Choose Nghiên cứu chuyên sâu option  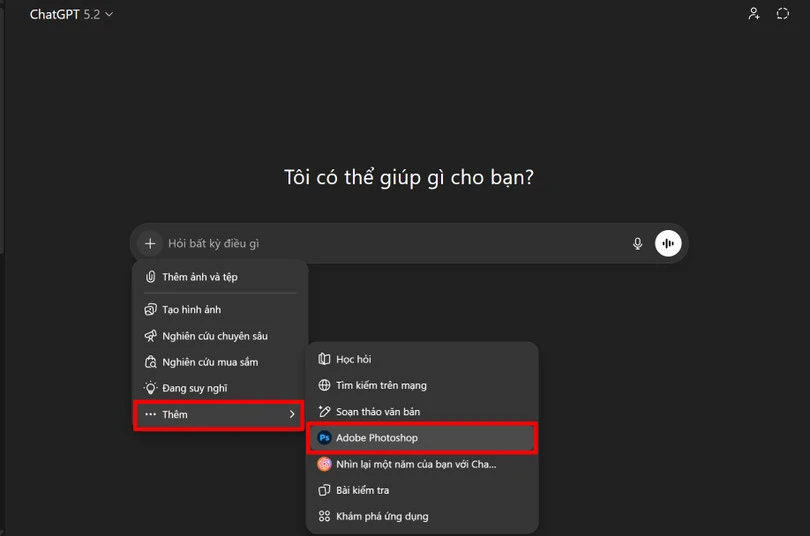(214, 336)
